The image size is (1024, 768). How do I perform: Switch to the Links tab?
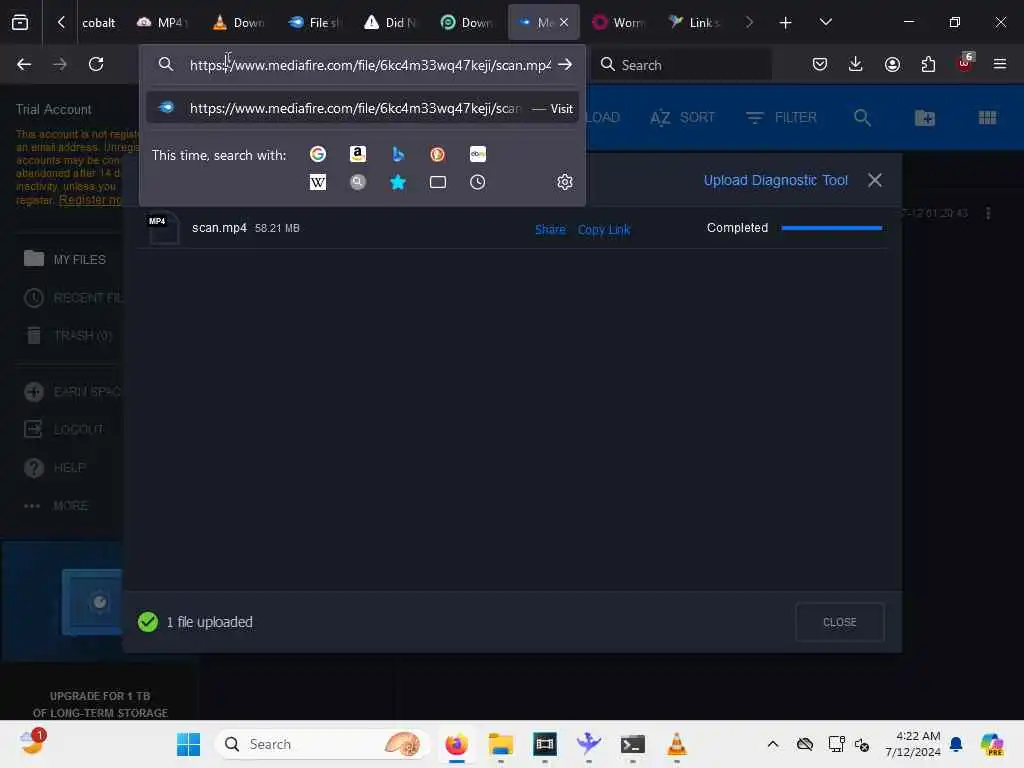(694, 22)
